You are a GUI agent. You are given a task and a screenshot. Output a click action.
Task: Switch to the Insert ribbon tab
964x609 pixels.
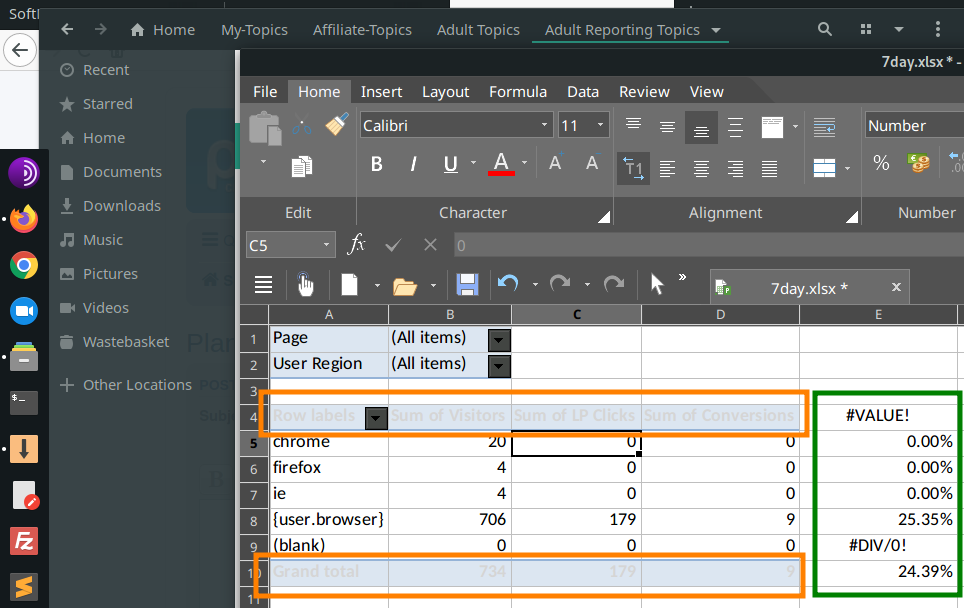click(381, 92)
